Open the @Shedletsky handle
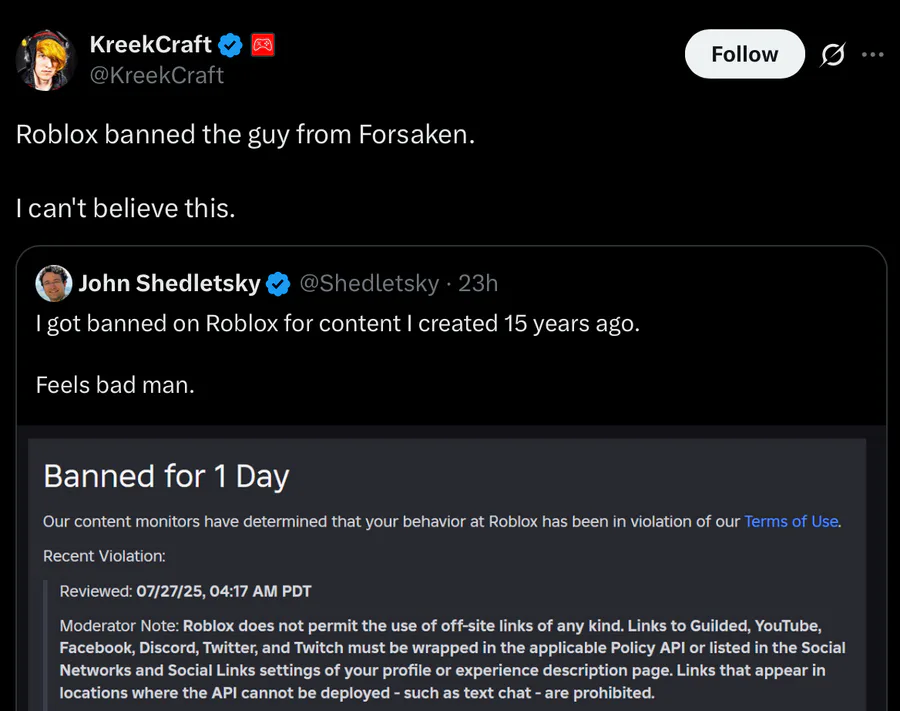Image resolution: width=900 pixels, height=711 pixels. [x=369, y=283]
